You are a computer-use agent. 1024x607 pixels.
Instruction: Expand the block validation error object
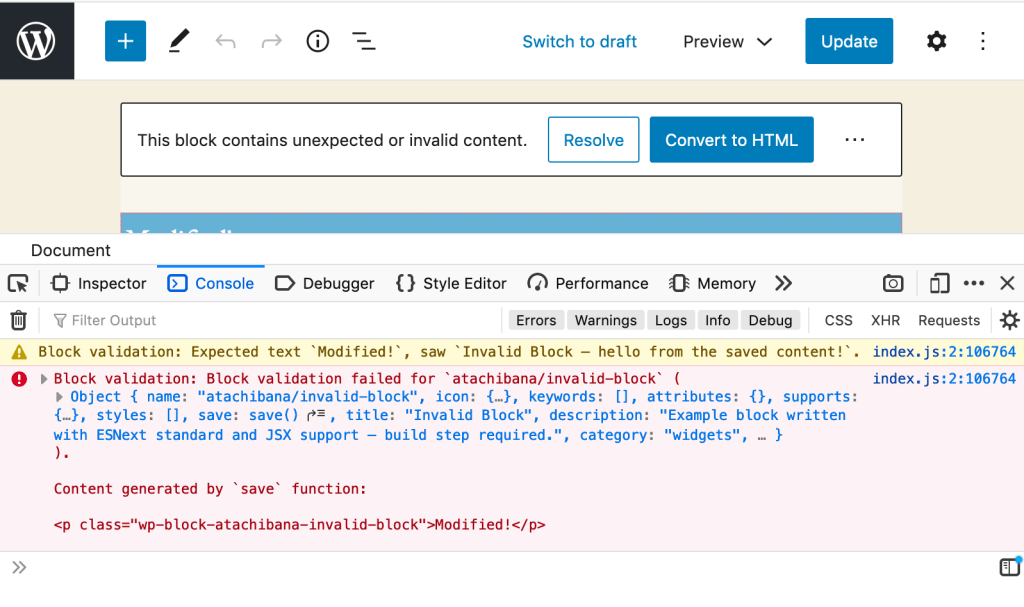click(x=42, y=378)
